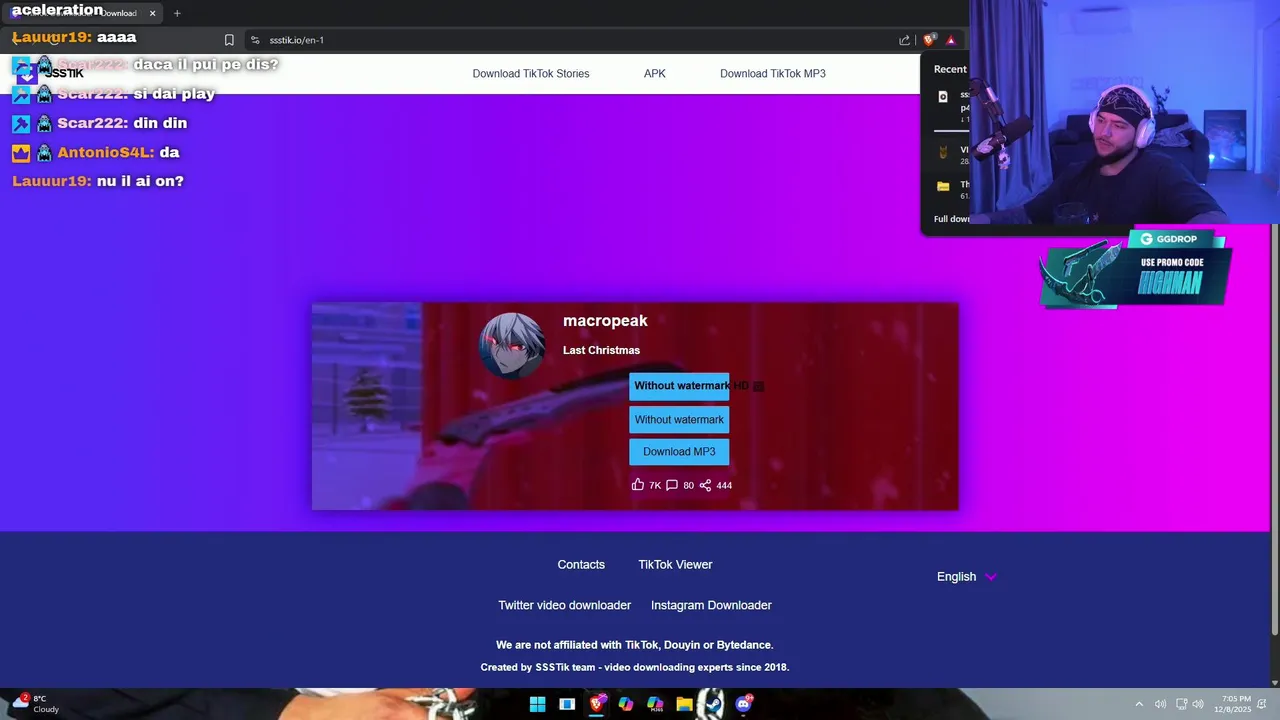
Task: Click the macropeak profile avatar
Action: [512, 345]
